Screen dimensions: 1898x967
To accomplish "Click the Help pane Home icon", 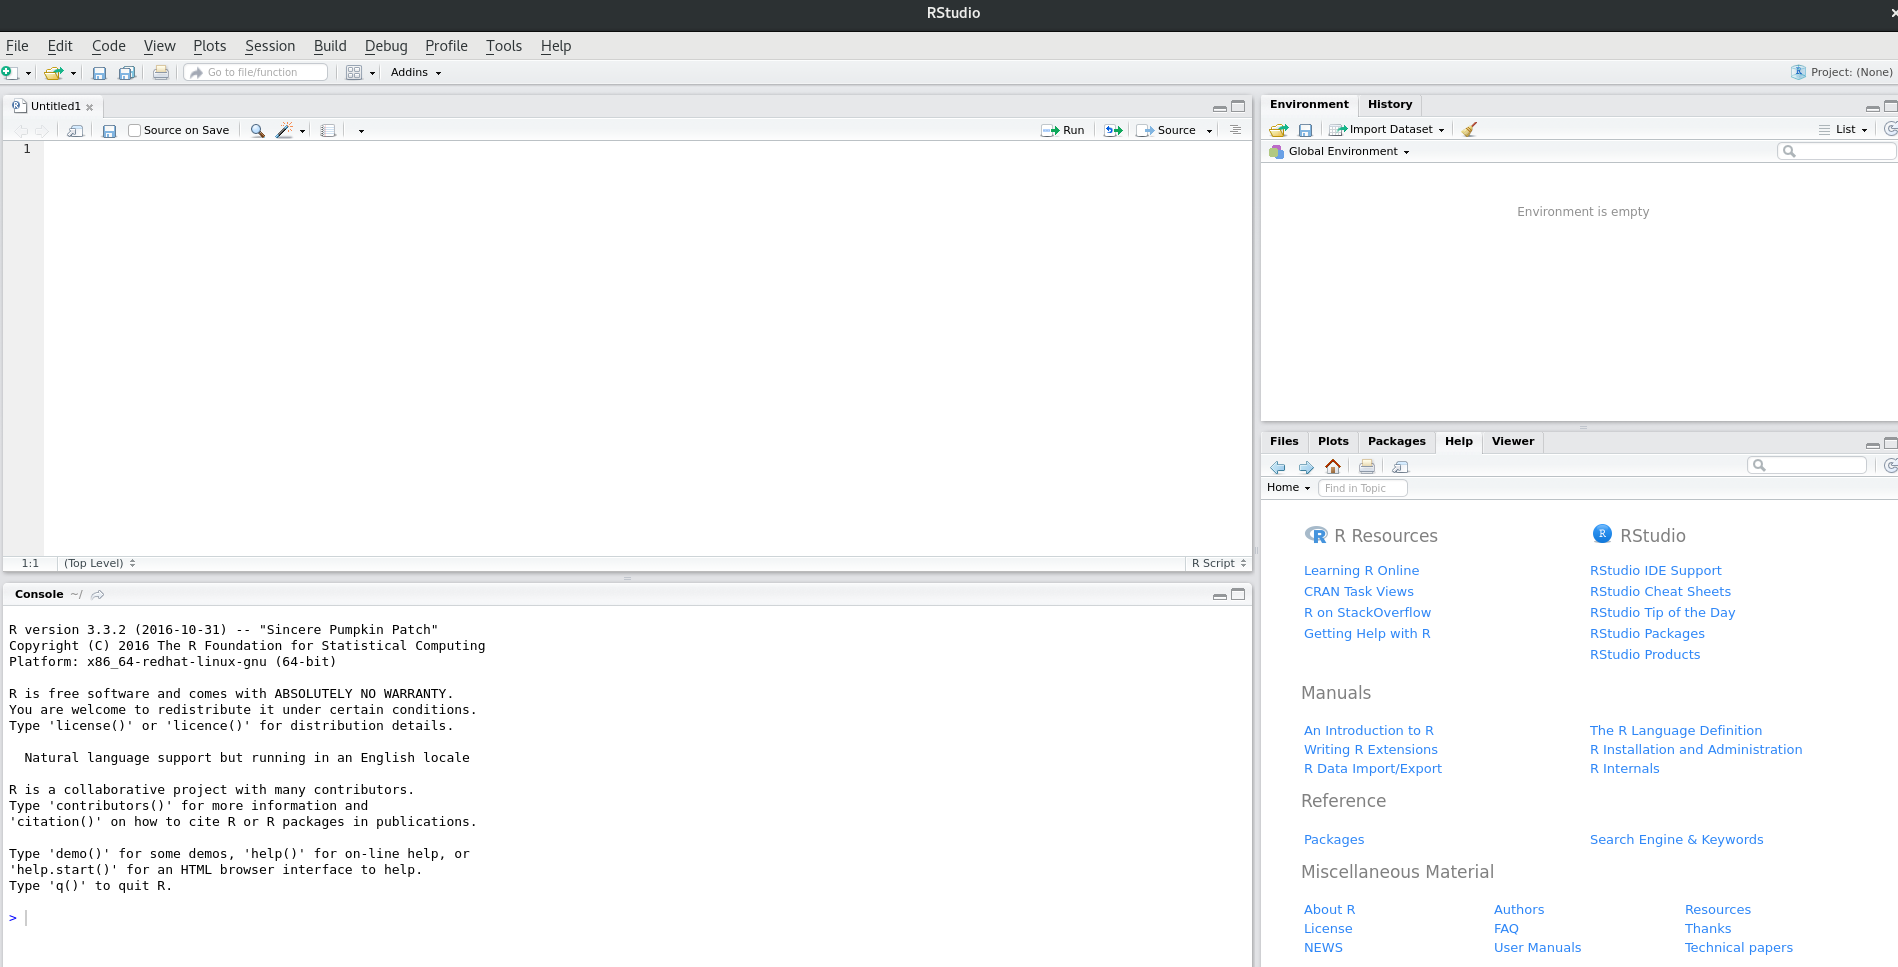I will (x=1333, y=467).
